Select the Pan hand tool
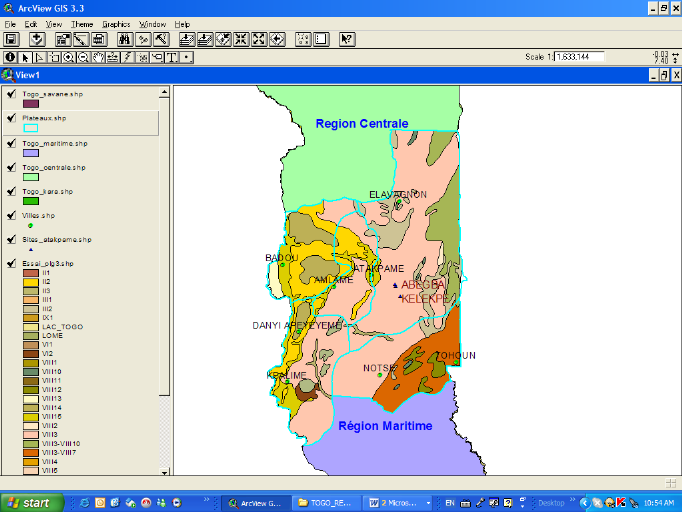Viewport: 682px width, 512px height. point(99,57)
